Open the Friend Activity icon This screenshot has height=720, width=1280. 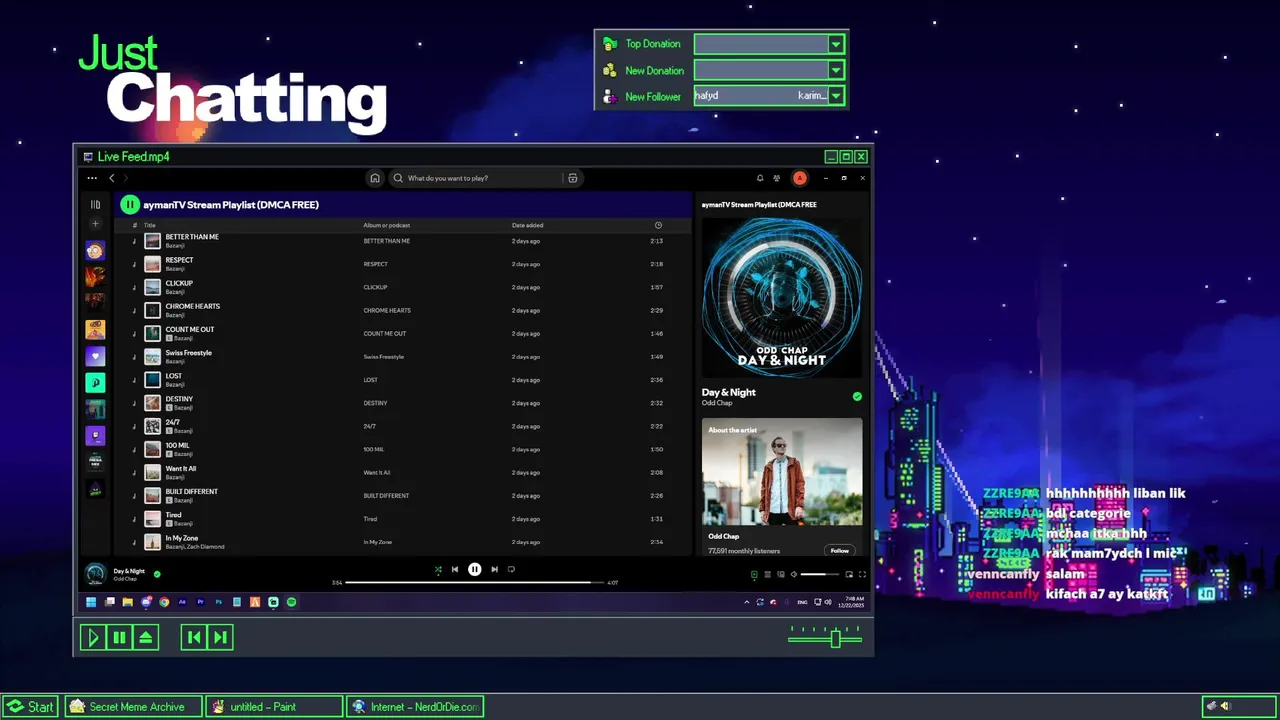coord(777,178)
